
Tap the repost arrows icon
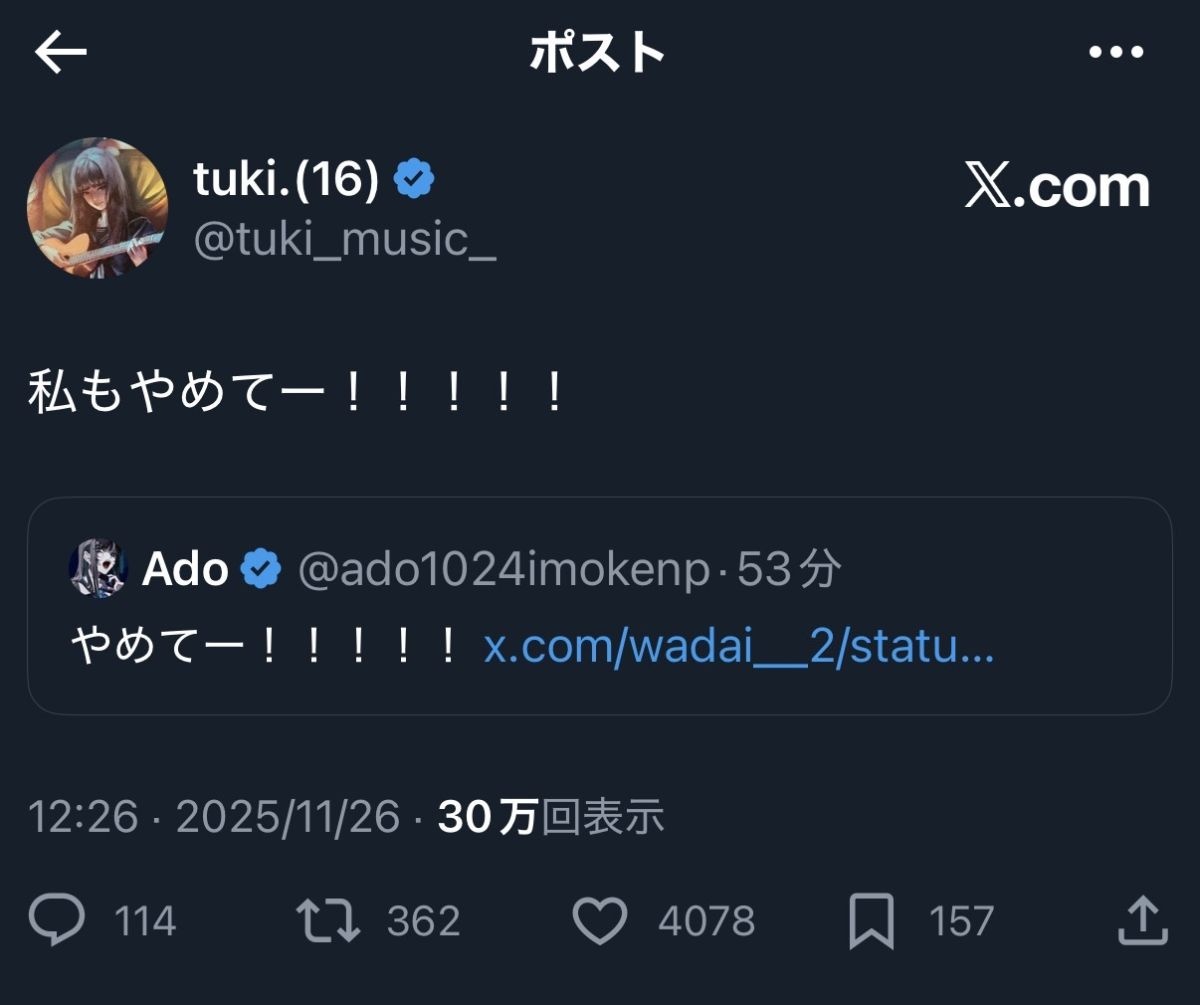tap(329, 920)
